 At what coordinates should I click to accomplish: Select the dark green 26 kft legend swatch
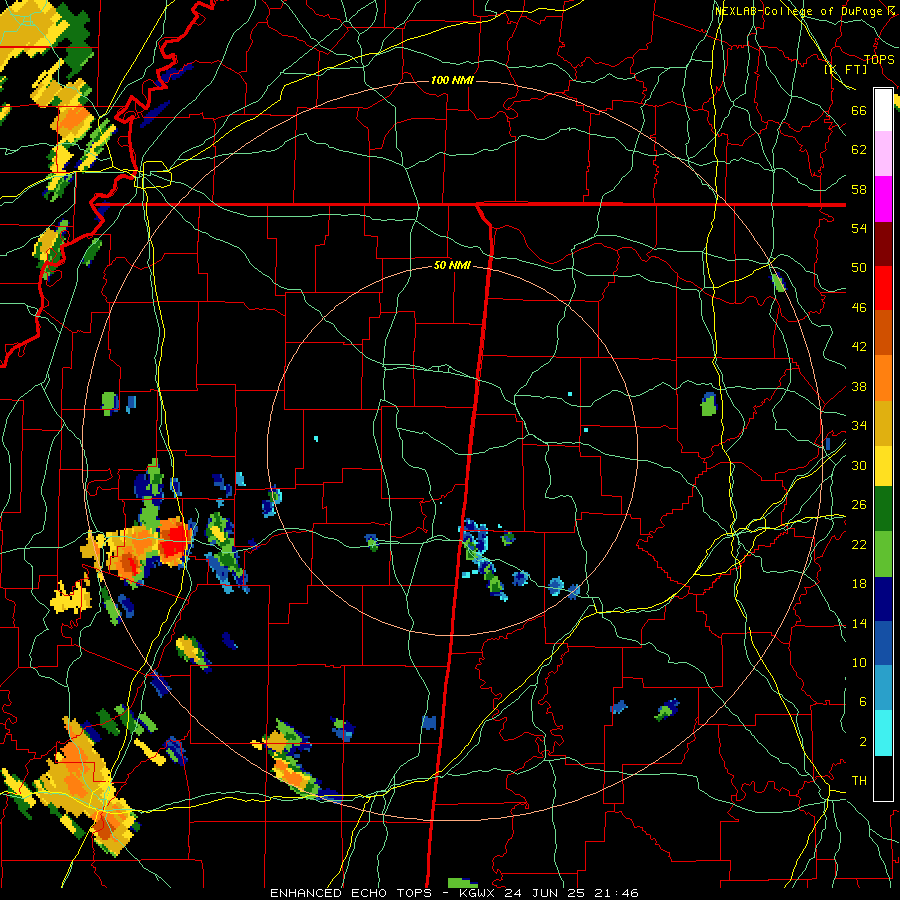[883, 509]
